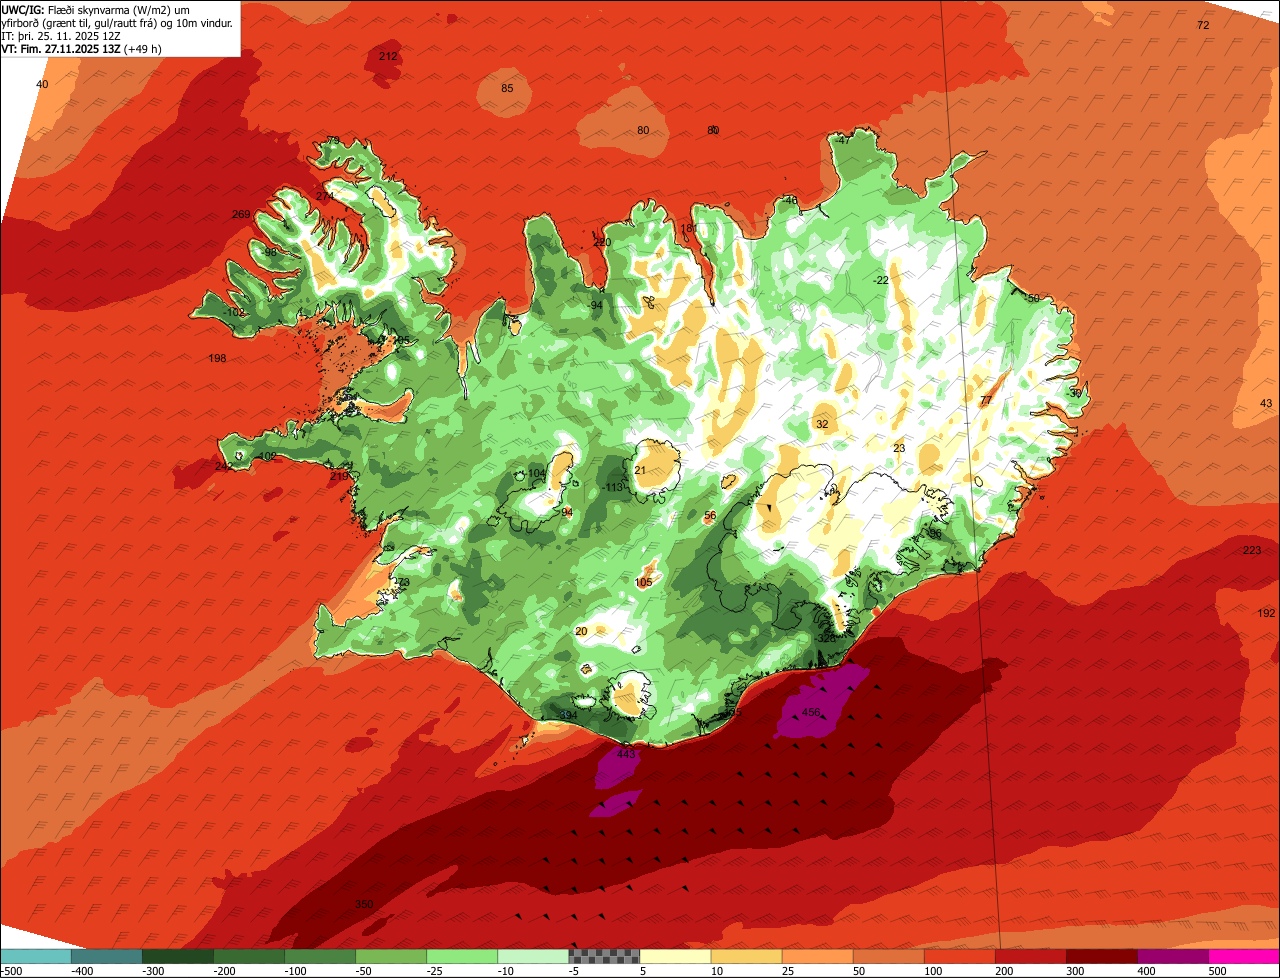Click the 394 value in southern Iceland
Image resolution: width=1280 pixels, height=978 pixels.
pyautogui.click(x=568, y=715)
